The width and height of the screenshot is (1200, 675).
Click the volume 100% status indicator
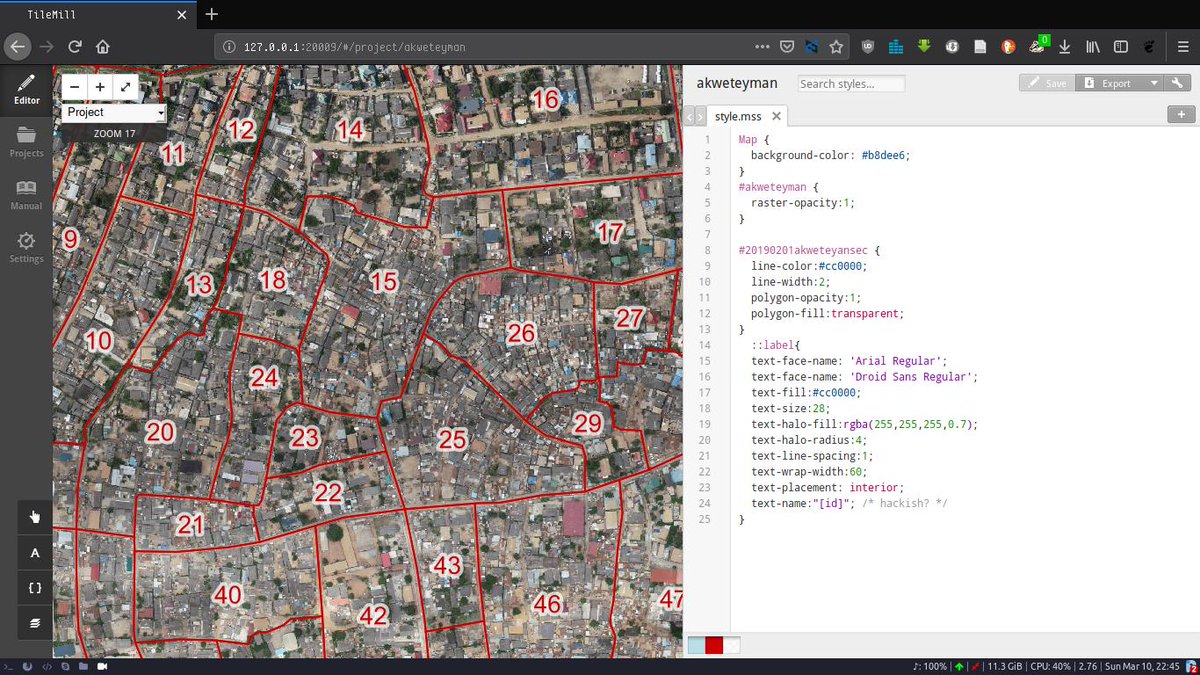(930, 666)
